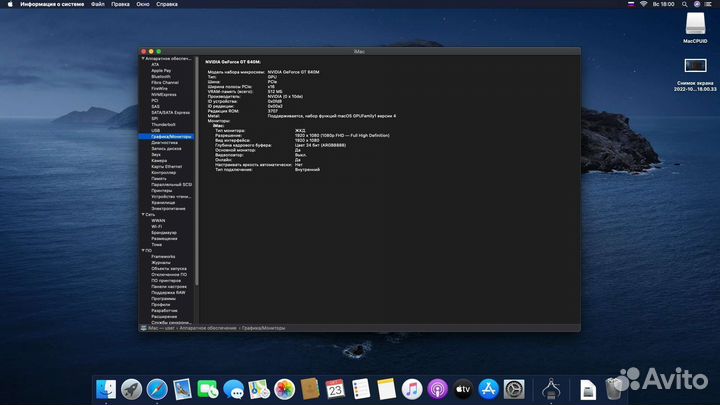
Task: Open Правка menu in menu bar
Action: pyautogui.click(x=120, y=4)
